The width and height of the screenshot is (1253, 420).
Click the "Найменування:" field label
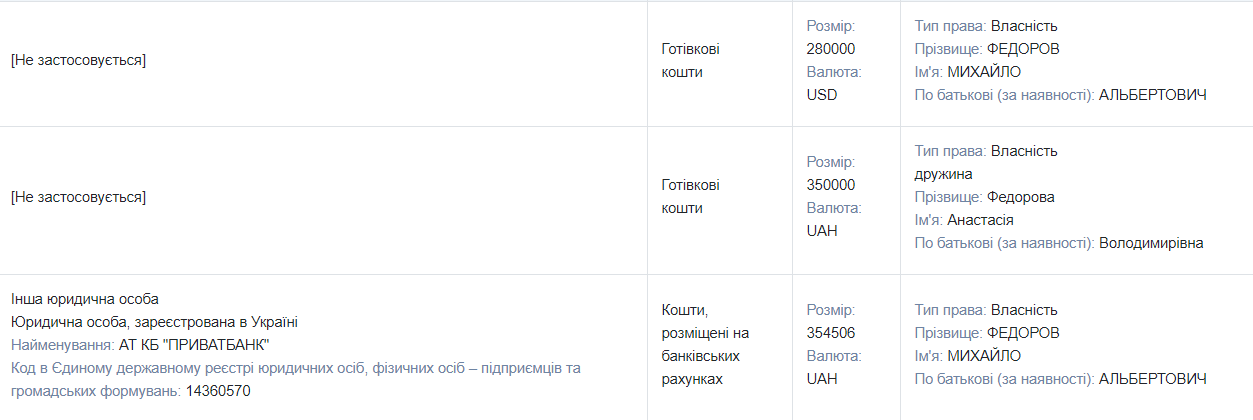click(x=63, y=345)
